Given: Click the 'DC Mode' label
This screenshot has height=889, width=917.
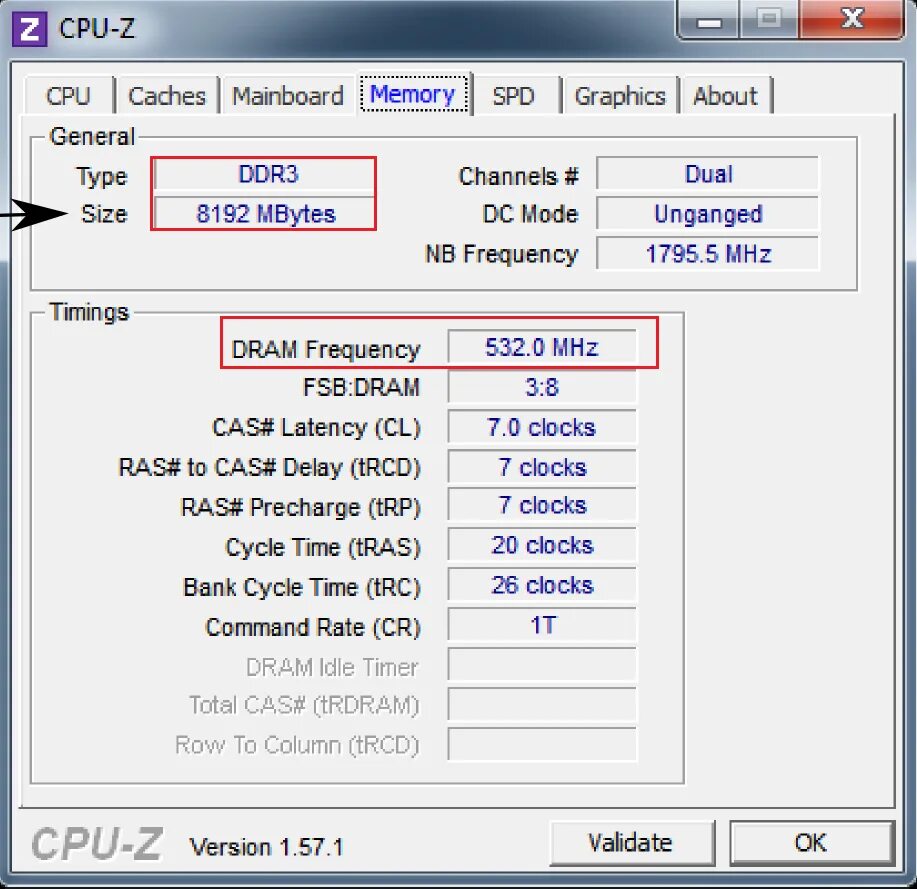Looking at the screenshot, I should click(530, 214).
